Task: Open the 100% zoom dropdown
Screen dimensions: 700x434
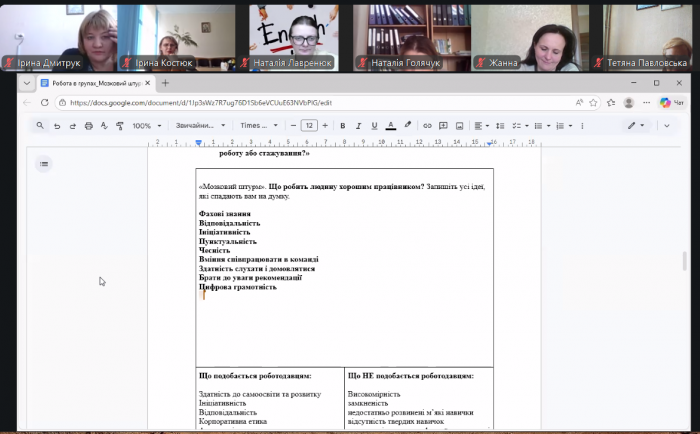Action: 146,126
